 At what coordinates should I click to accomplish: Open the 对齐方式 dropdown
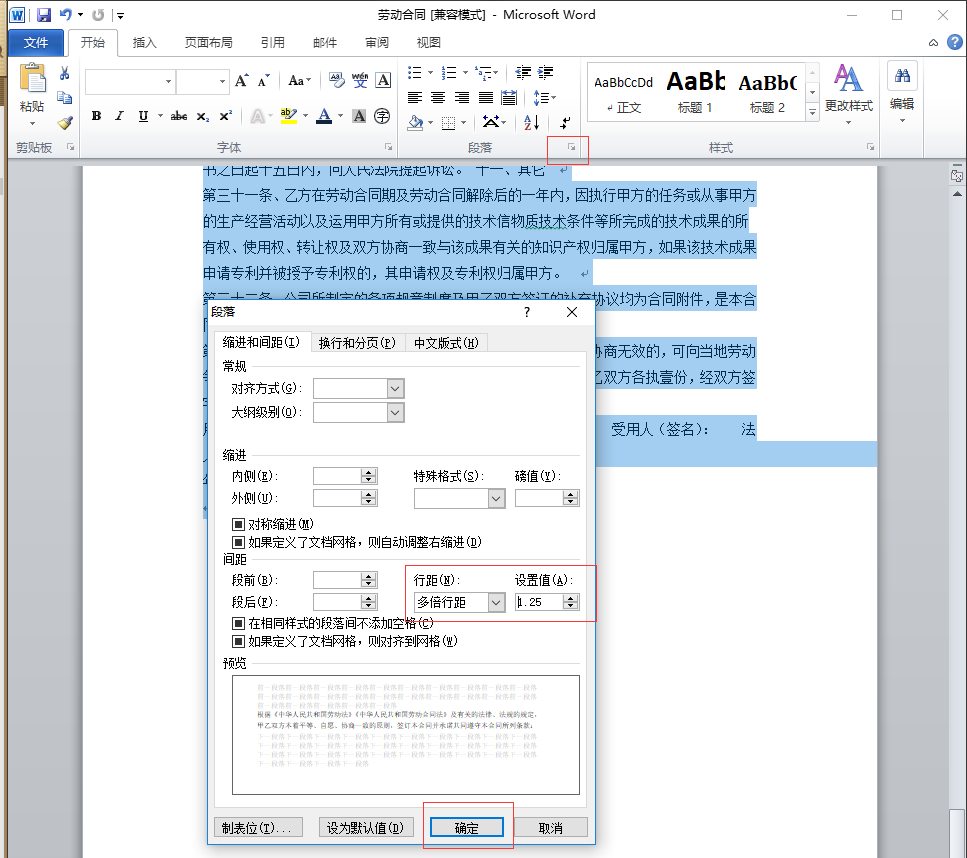click(x=395, y=389)
